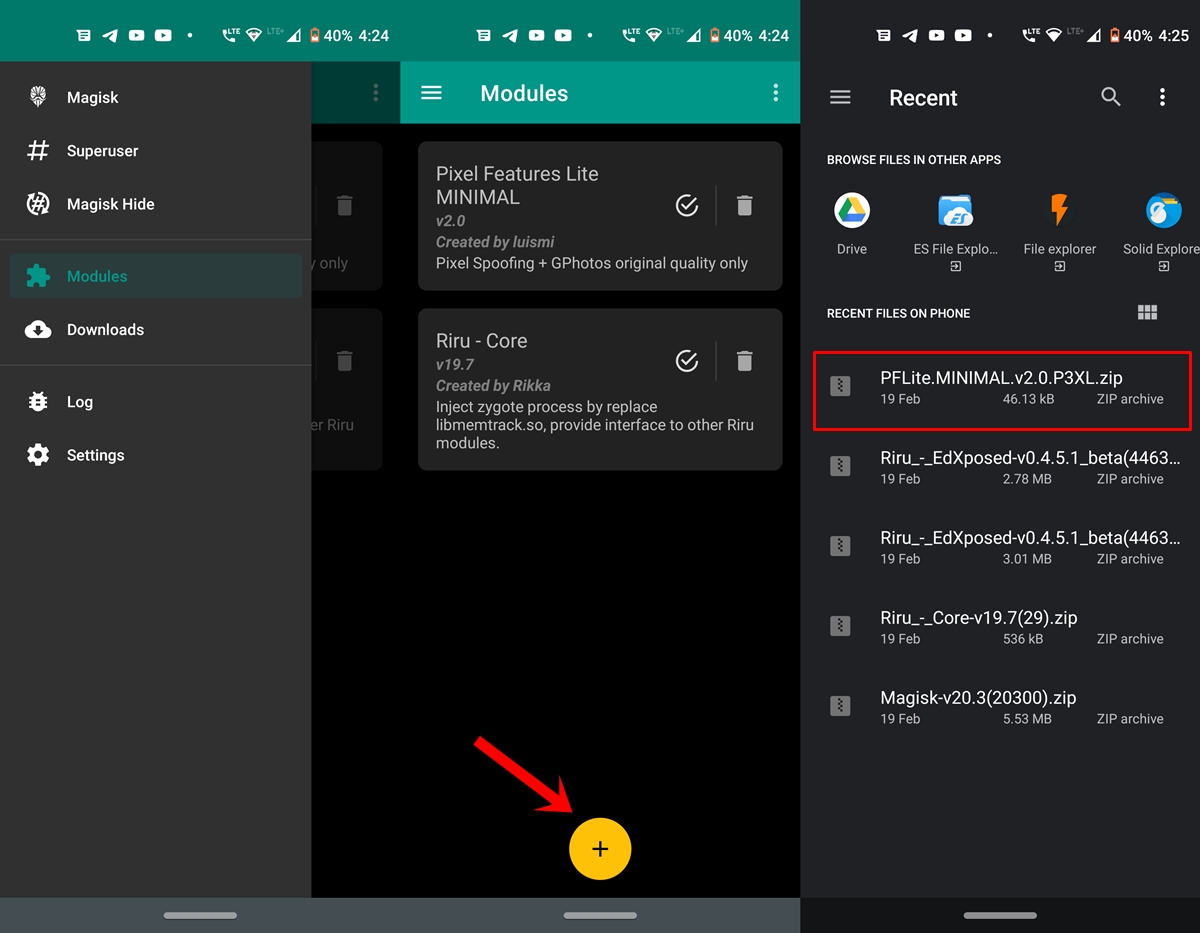Select the PFLite.MINIMAL.v2.0.P3XL.zip file

[x=1001, y=388]
